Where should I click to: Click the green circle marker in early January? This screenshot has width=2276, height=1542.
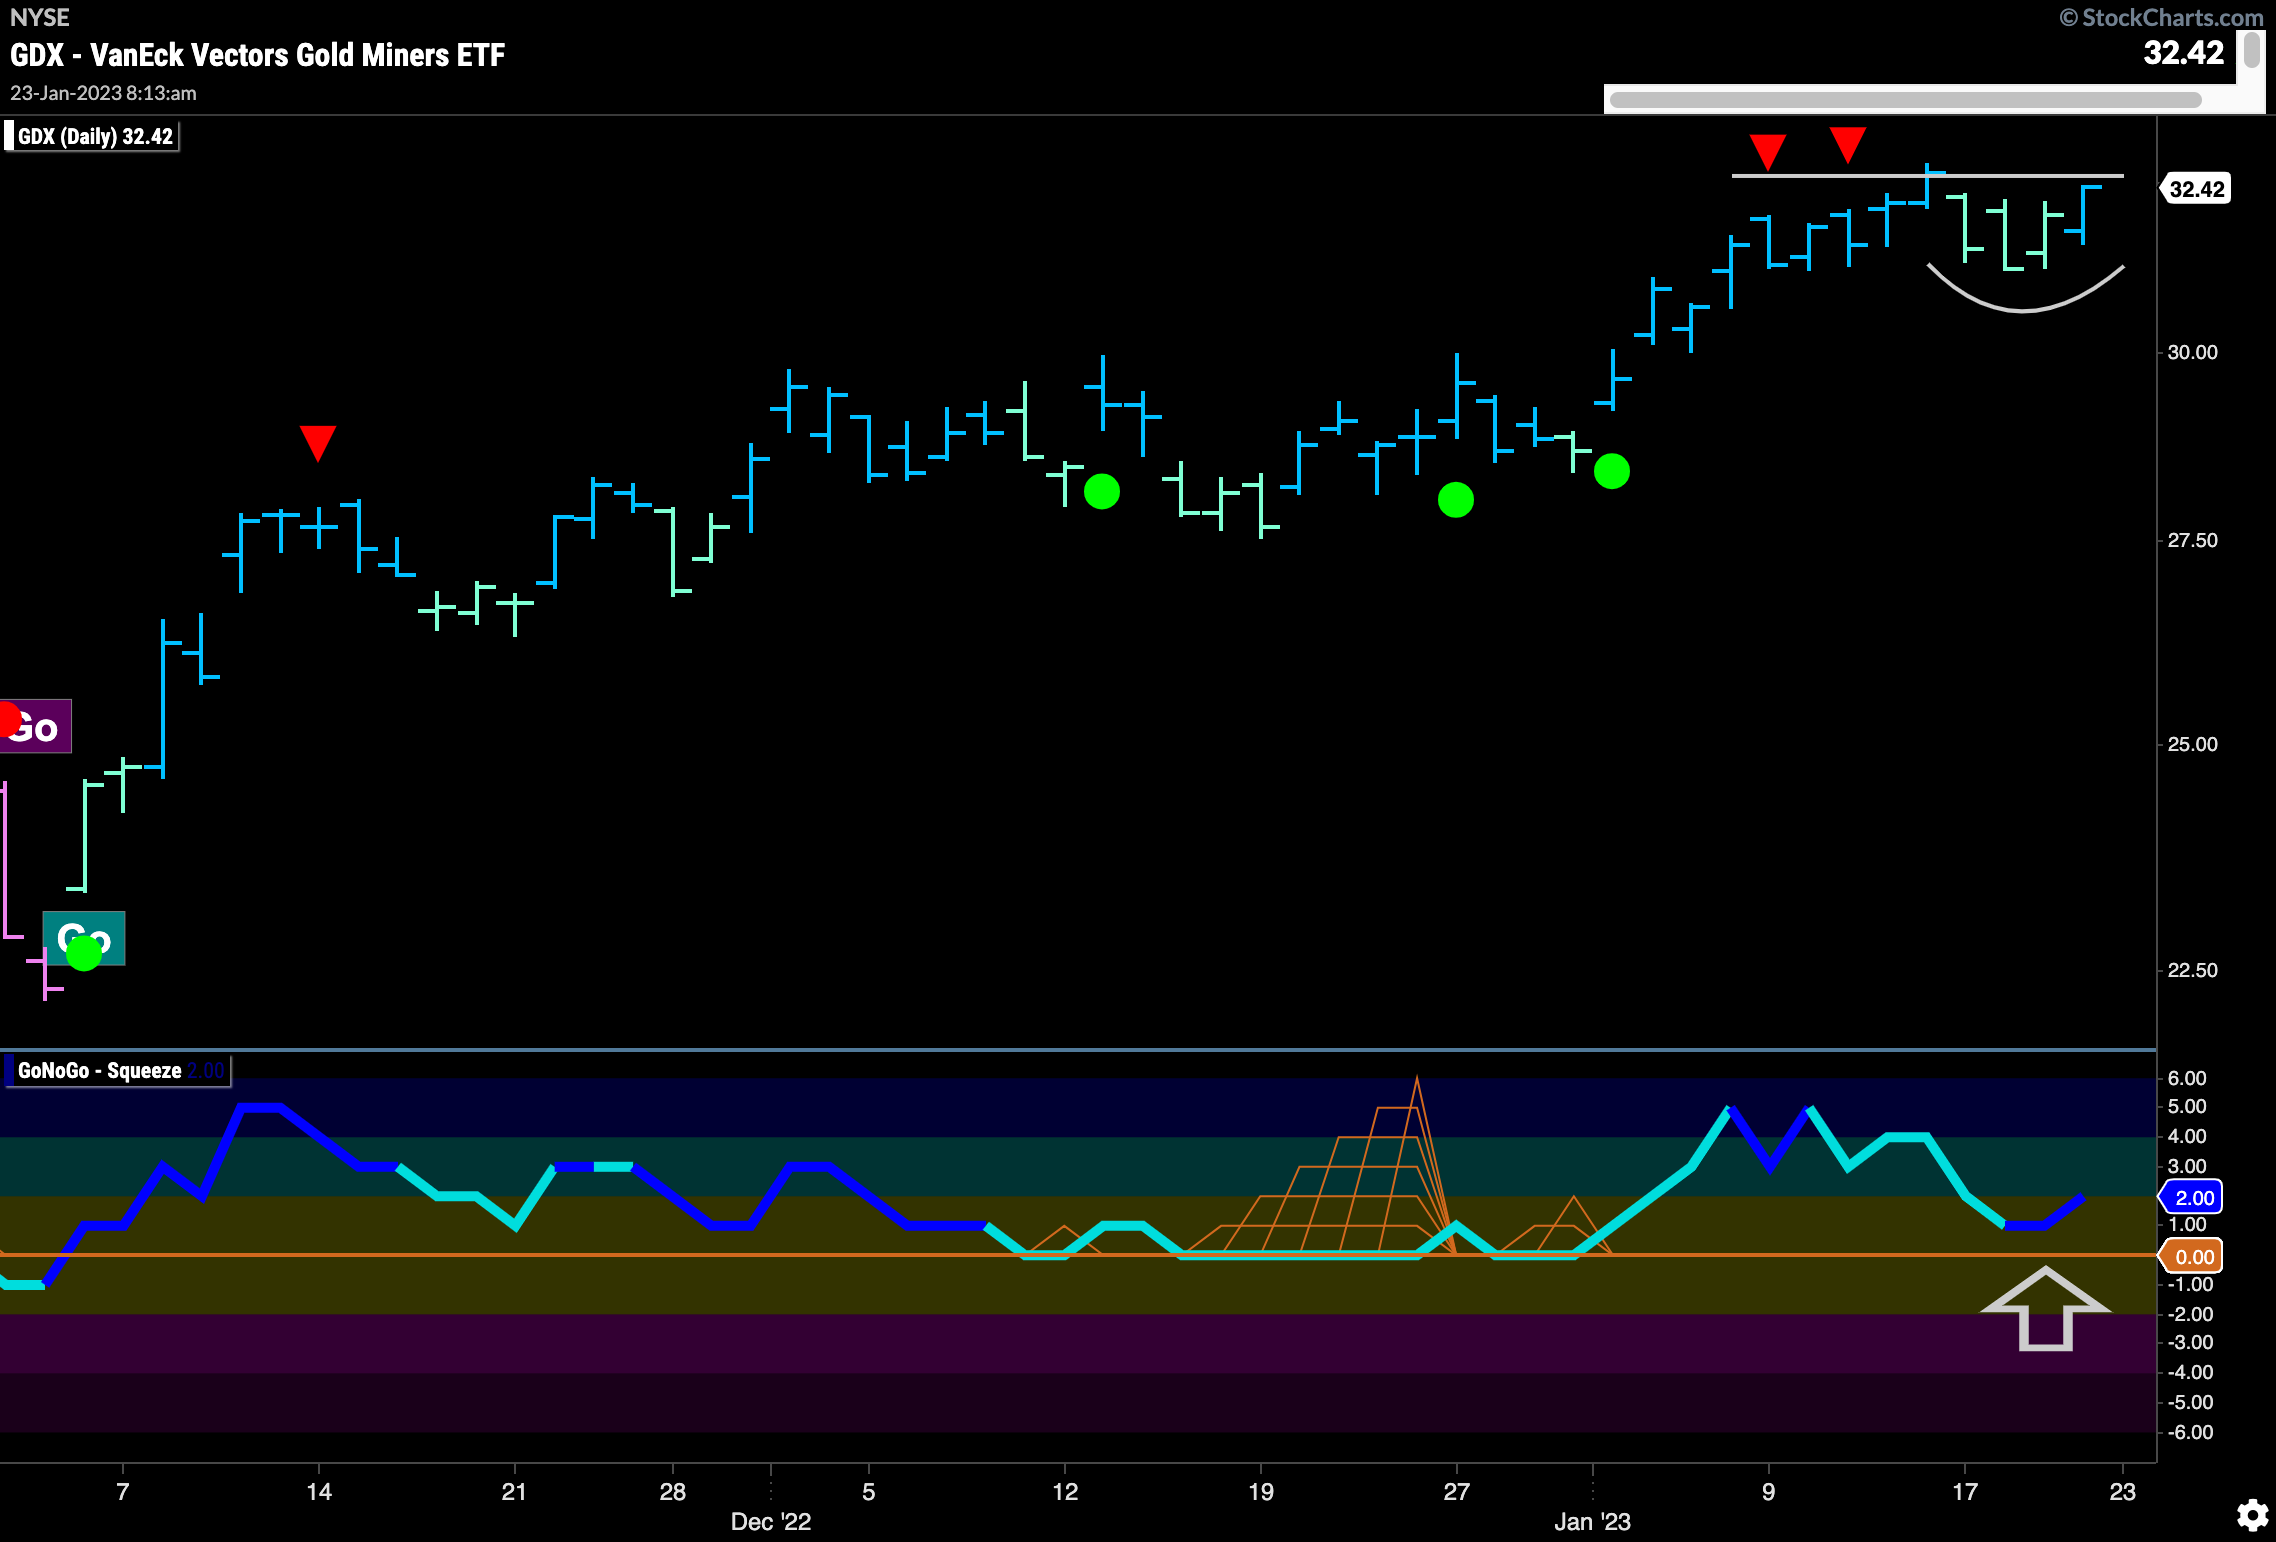[1612, 471]
